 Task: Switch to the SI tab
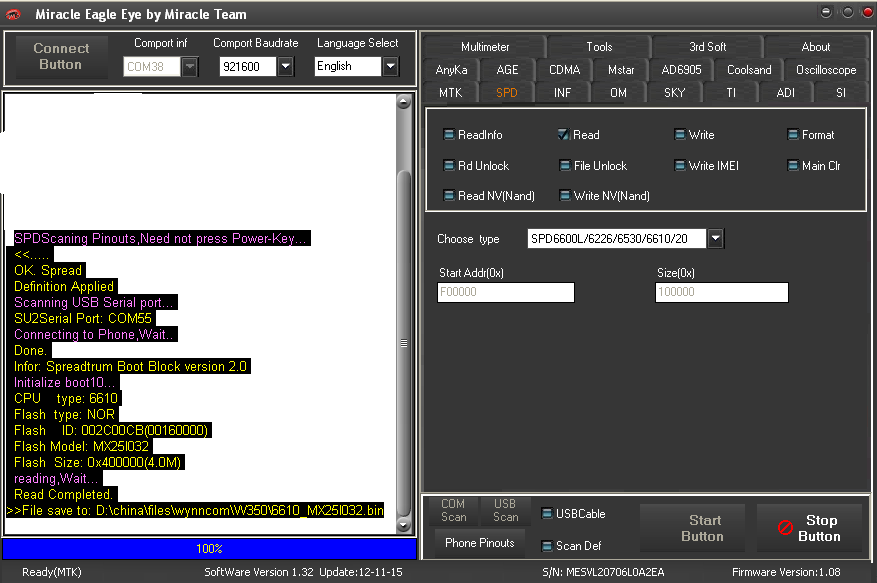841,93
